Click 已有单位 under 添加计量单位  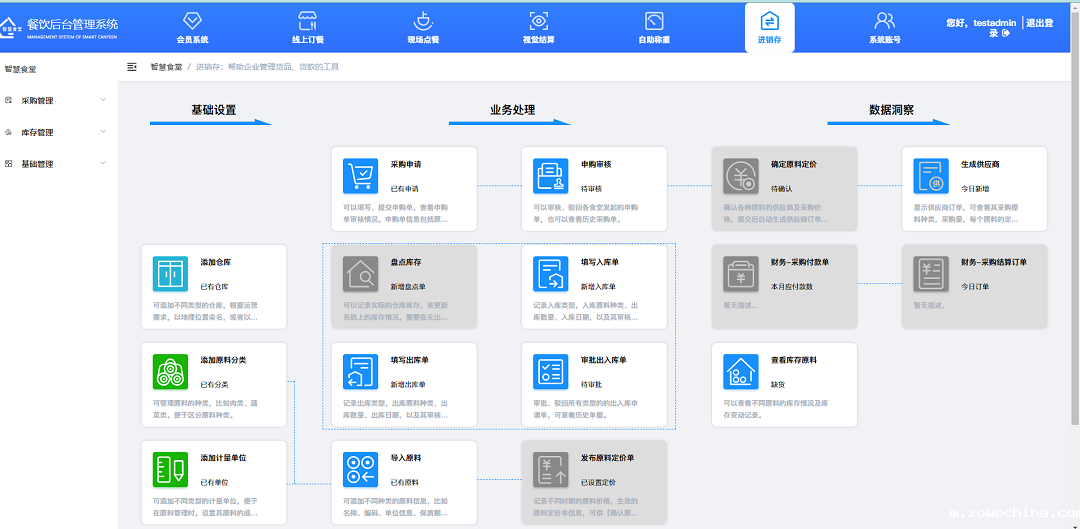[214, 482]
